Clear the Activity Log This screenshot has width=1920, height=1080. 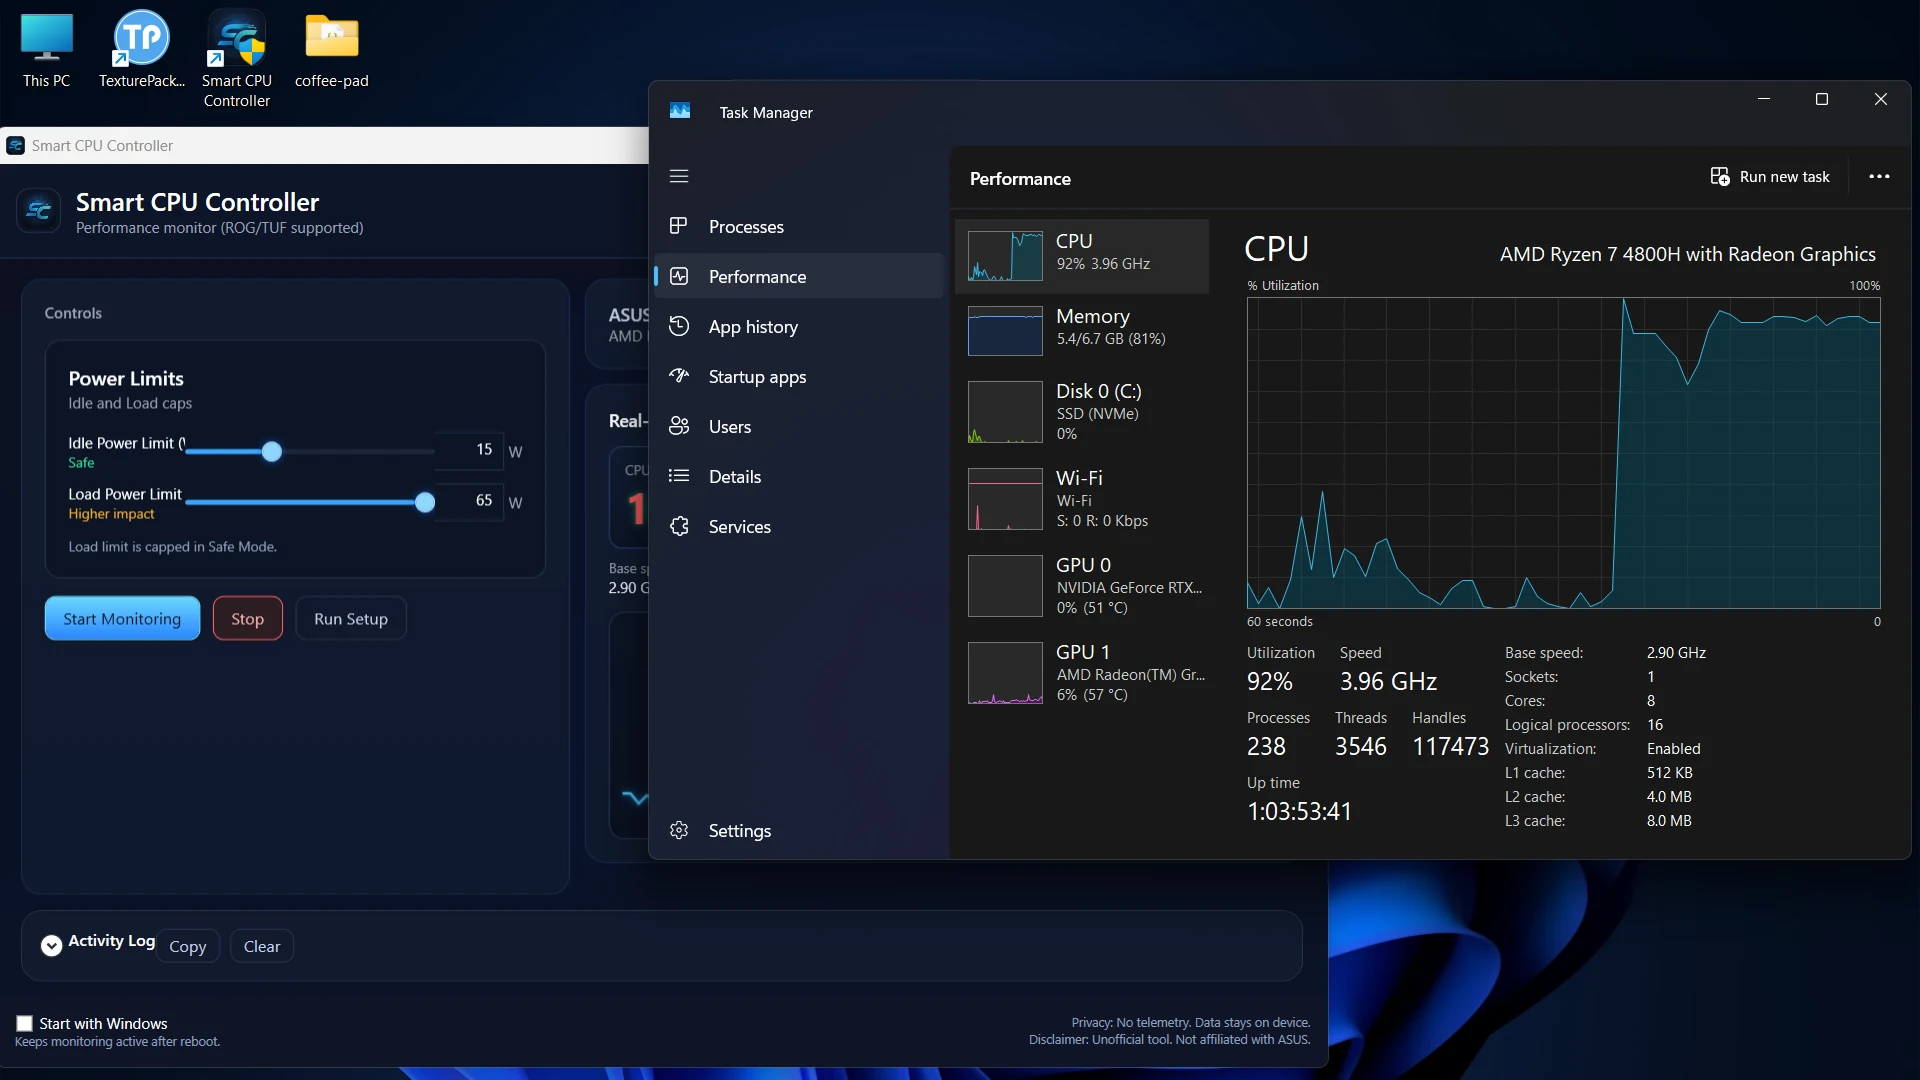click(x=262, y=947)
